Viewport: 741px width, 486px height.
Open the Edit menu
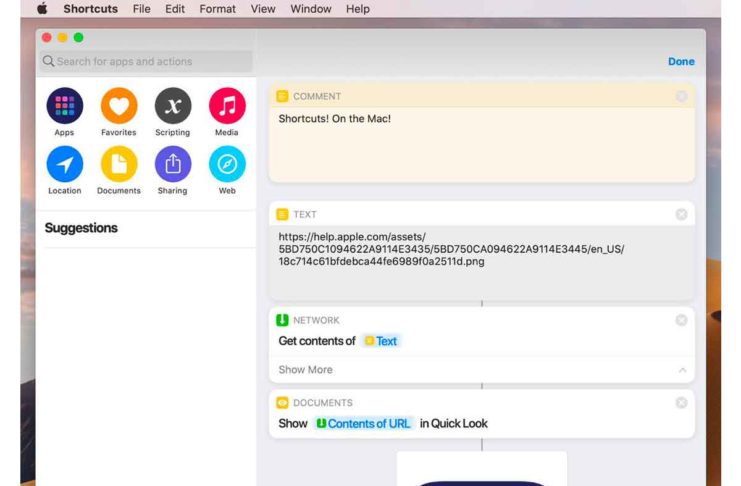175,9
